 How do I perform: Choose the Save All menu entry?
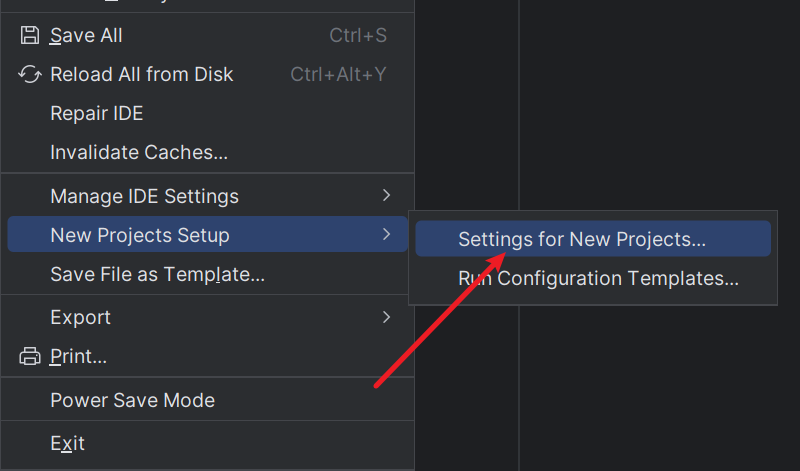pyautogui.click(x=86, y=36)
